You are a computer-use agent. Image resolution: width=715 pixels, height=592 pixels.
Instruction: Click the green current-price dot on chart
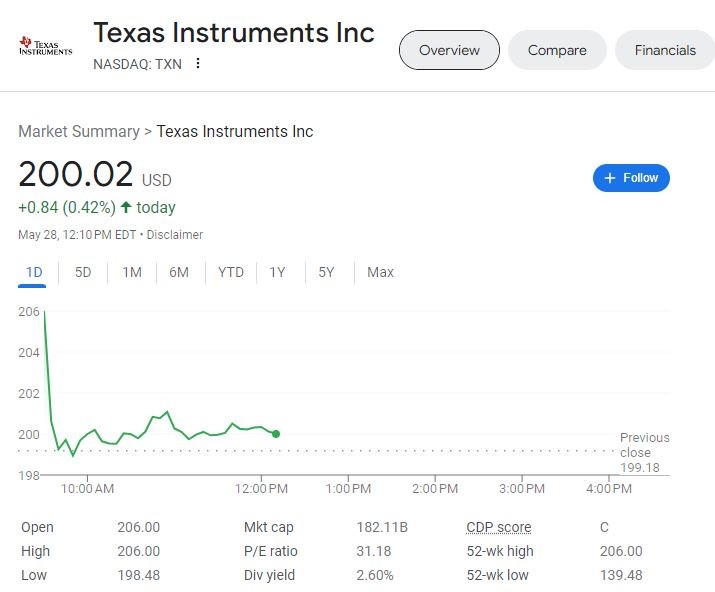point(276,434)
